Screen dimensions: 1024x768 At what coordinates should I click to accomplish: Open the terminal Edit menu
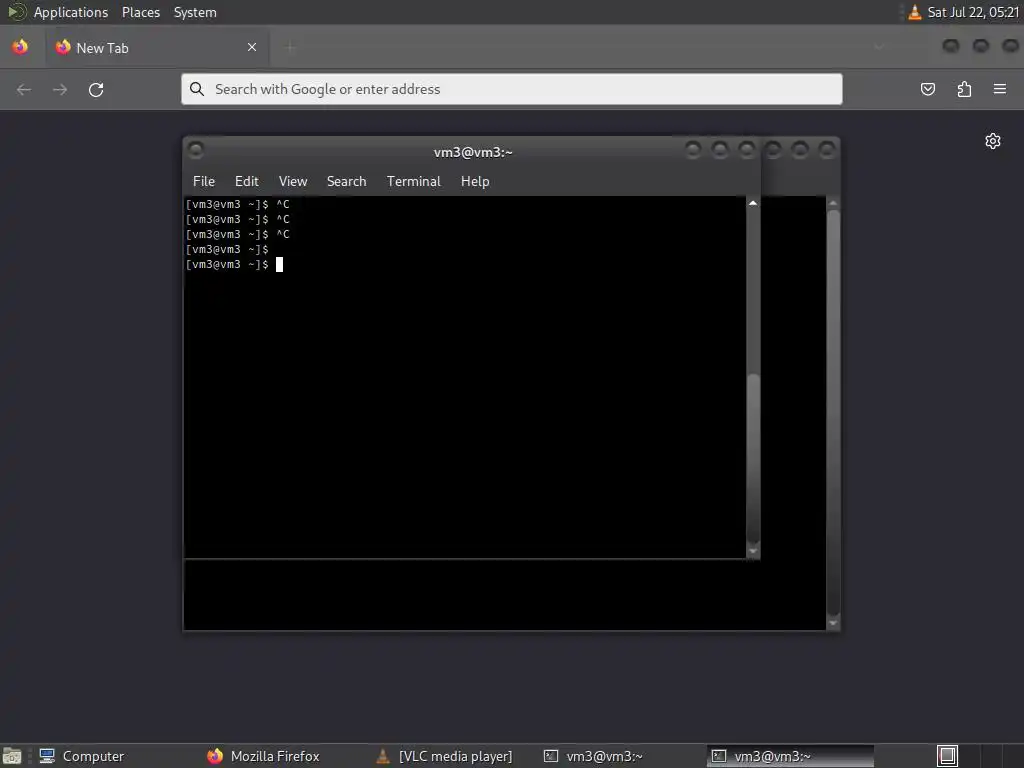tap(246, 182)
